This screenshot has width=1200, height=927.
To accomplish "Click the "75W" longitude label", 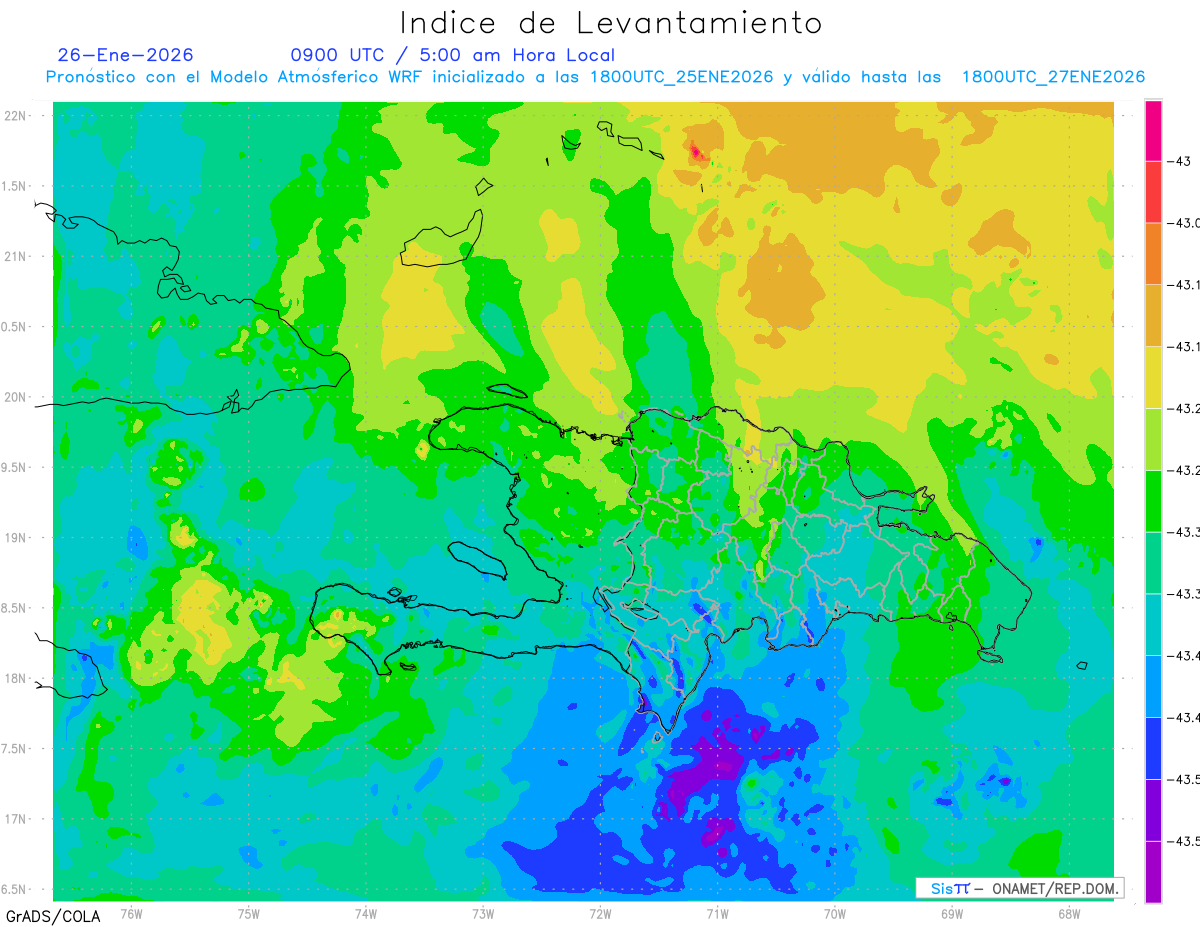I will click(x=249, y=912).
